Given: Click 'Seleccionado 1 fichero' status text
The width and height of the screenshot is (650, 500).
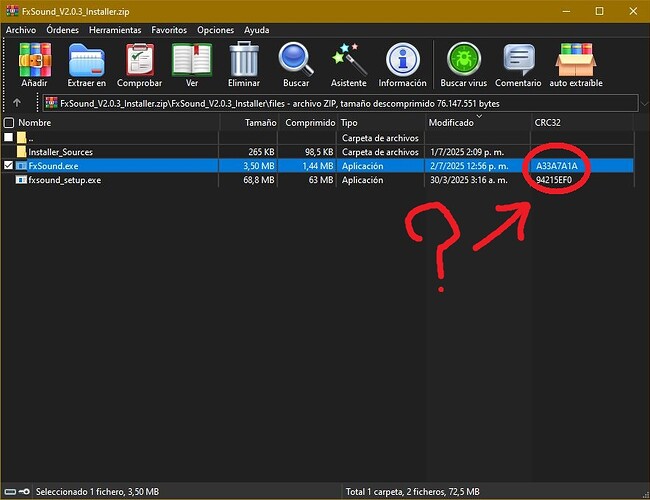Looking at the screenshot, I should pyautogui.click(x=97, y=492).
